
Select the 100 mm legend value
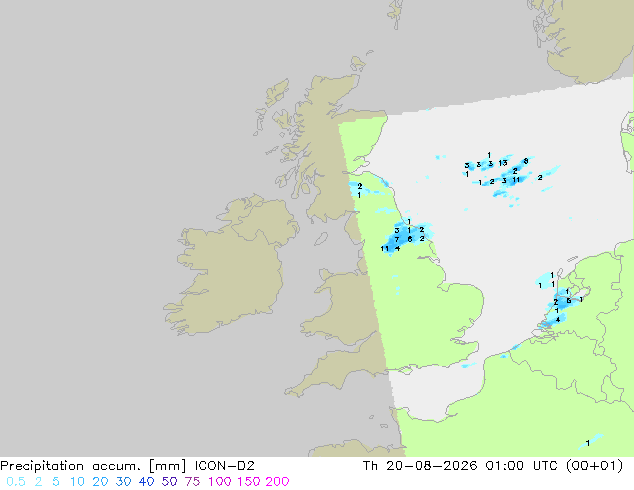220,482
